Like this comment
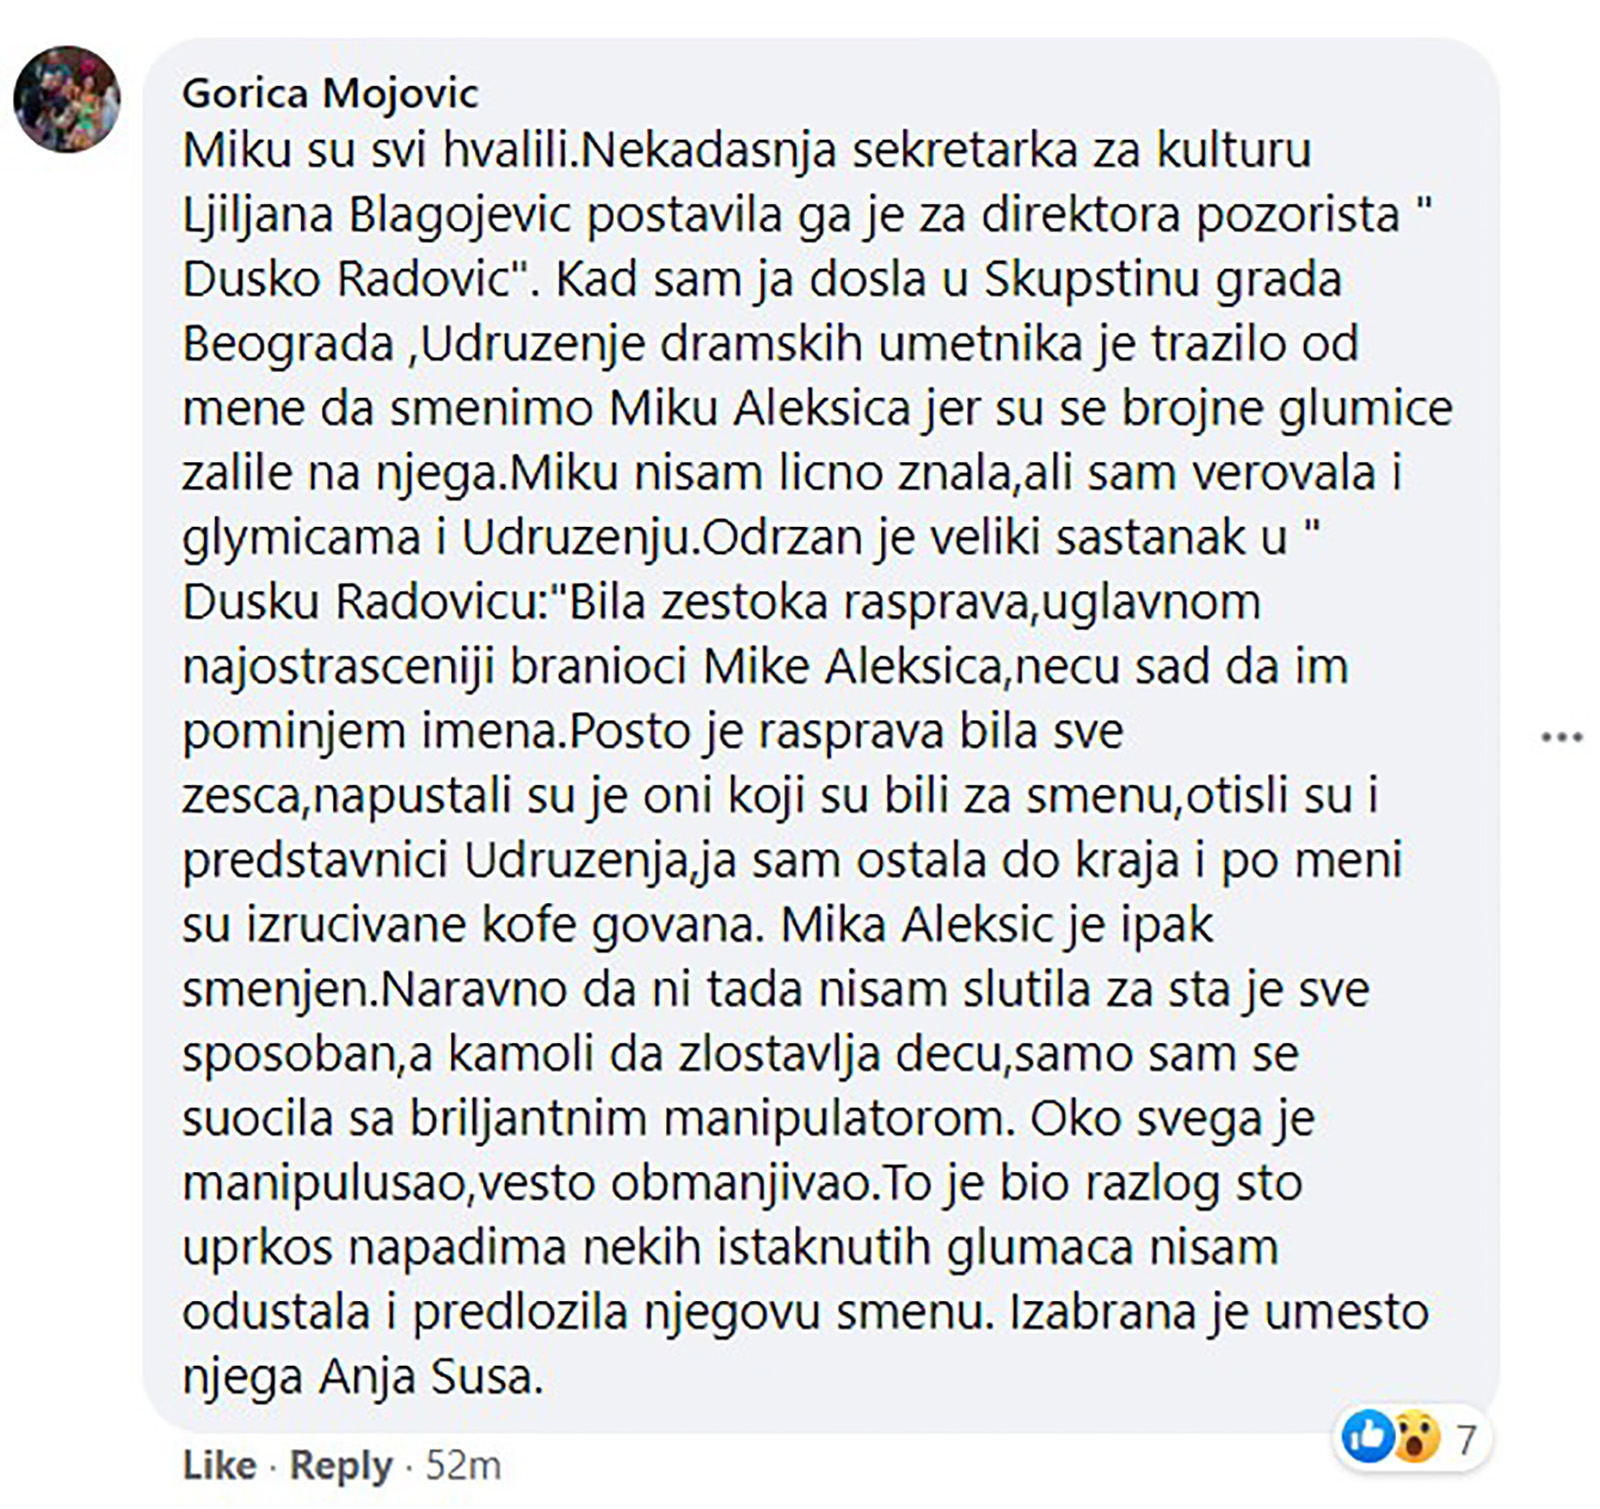Screen dimensions: 1600x1509 [x=219, y=1465]
